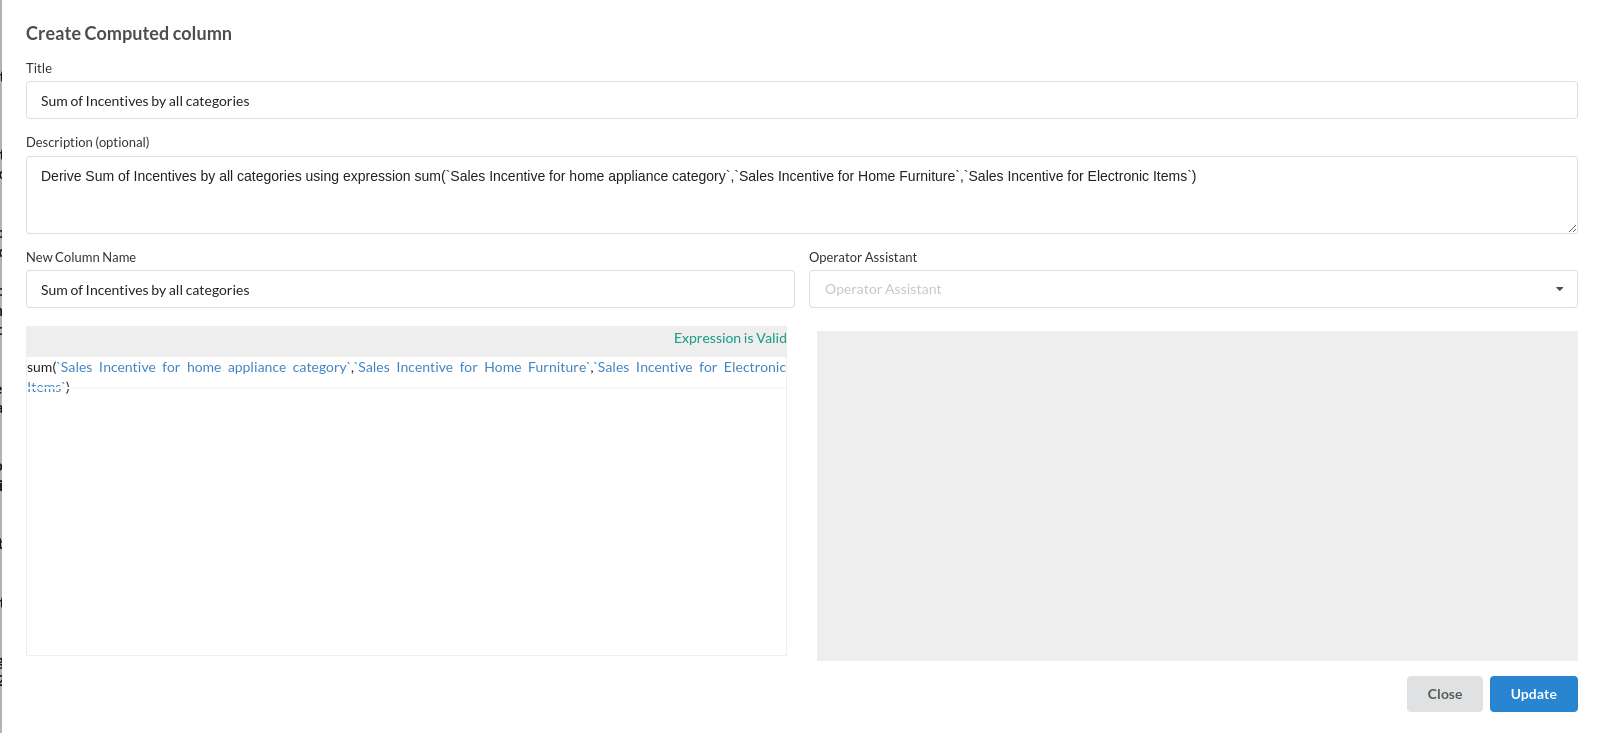
Task: Select 'Electronic' column token in expression editor
Action: [x=754, y=368]
